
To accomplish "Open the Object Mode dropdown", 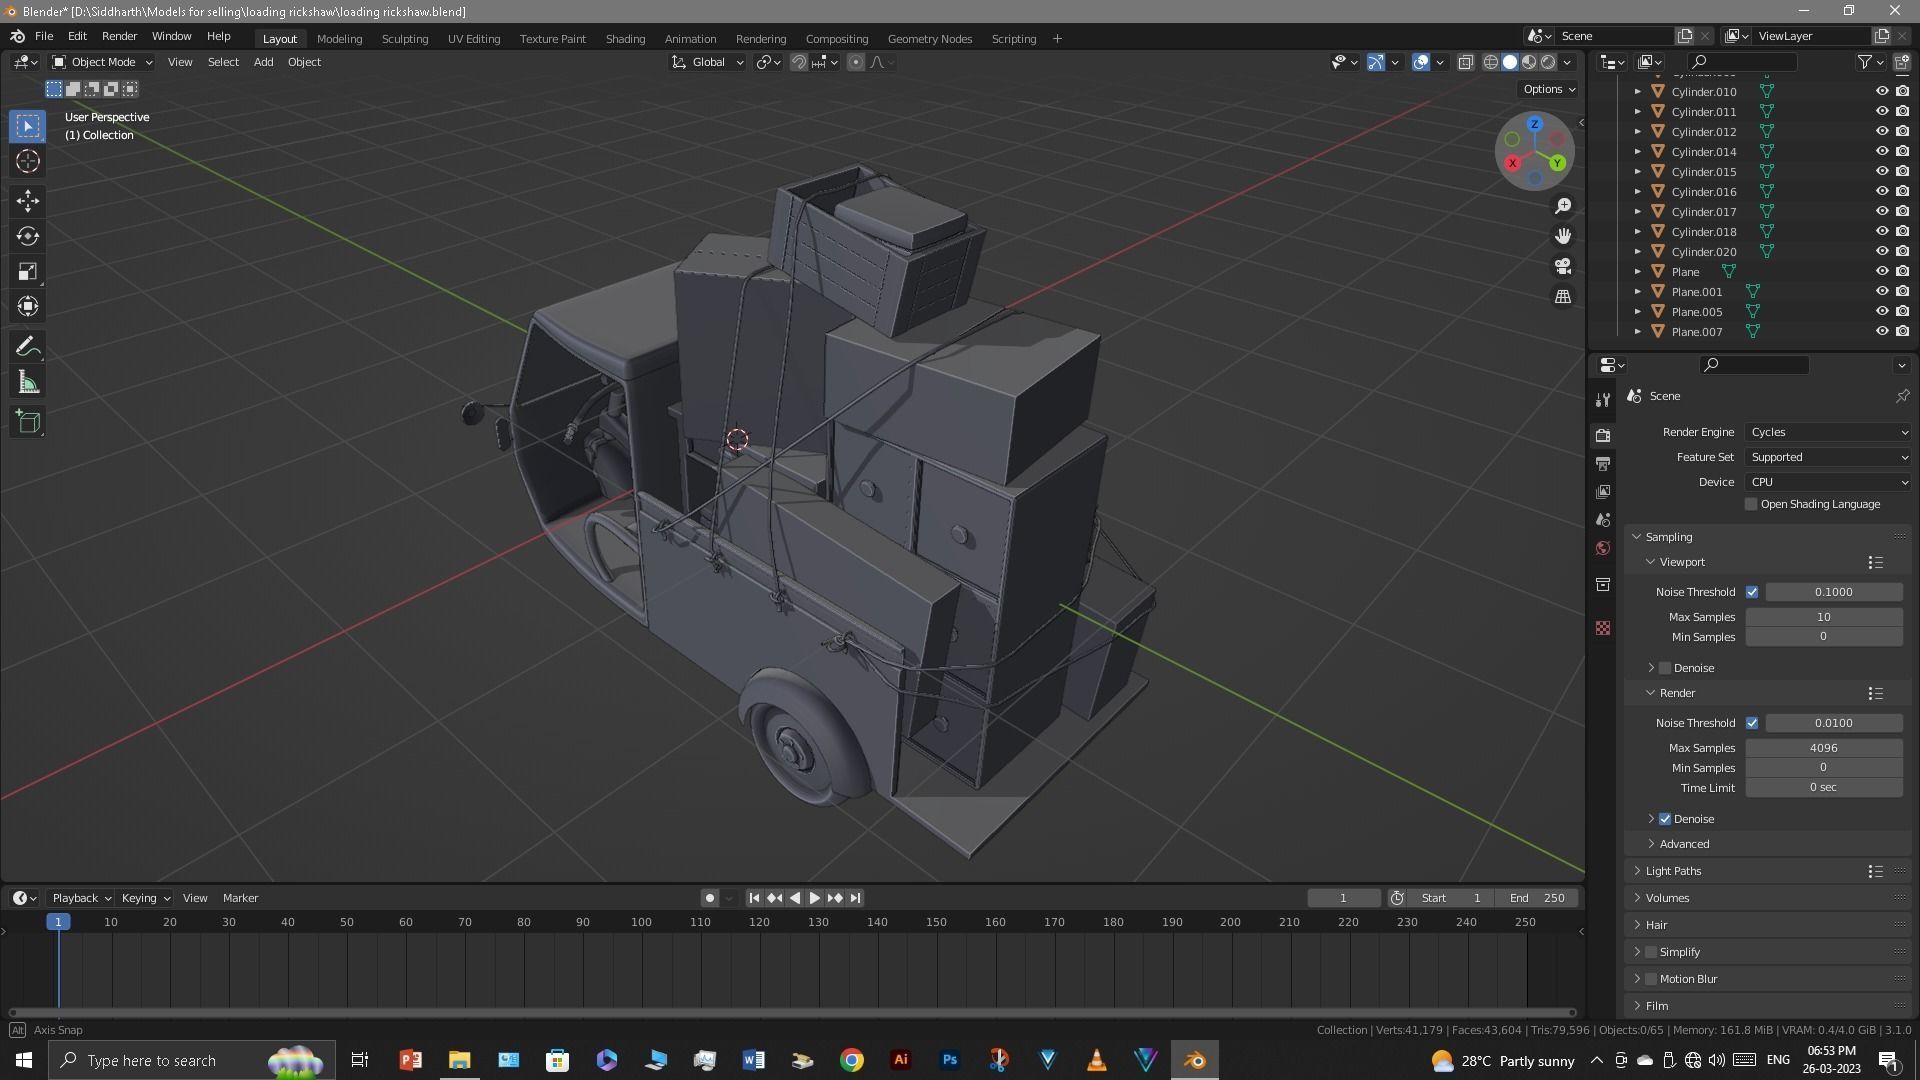I will click(x=102, y=62).
